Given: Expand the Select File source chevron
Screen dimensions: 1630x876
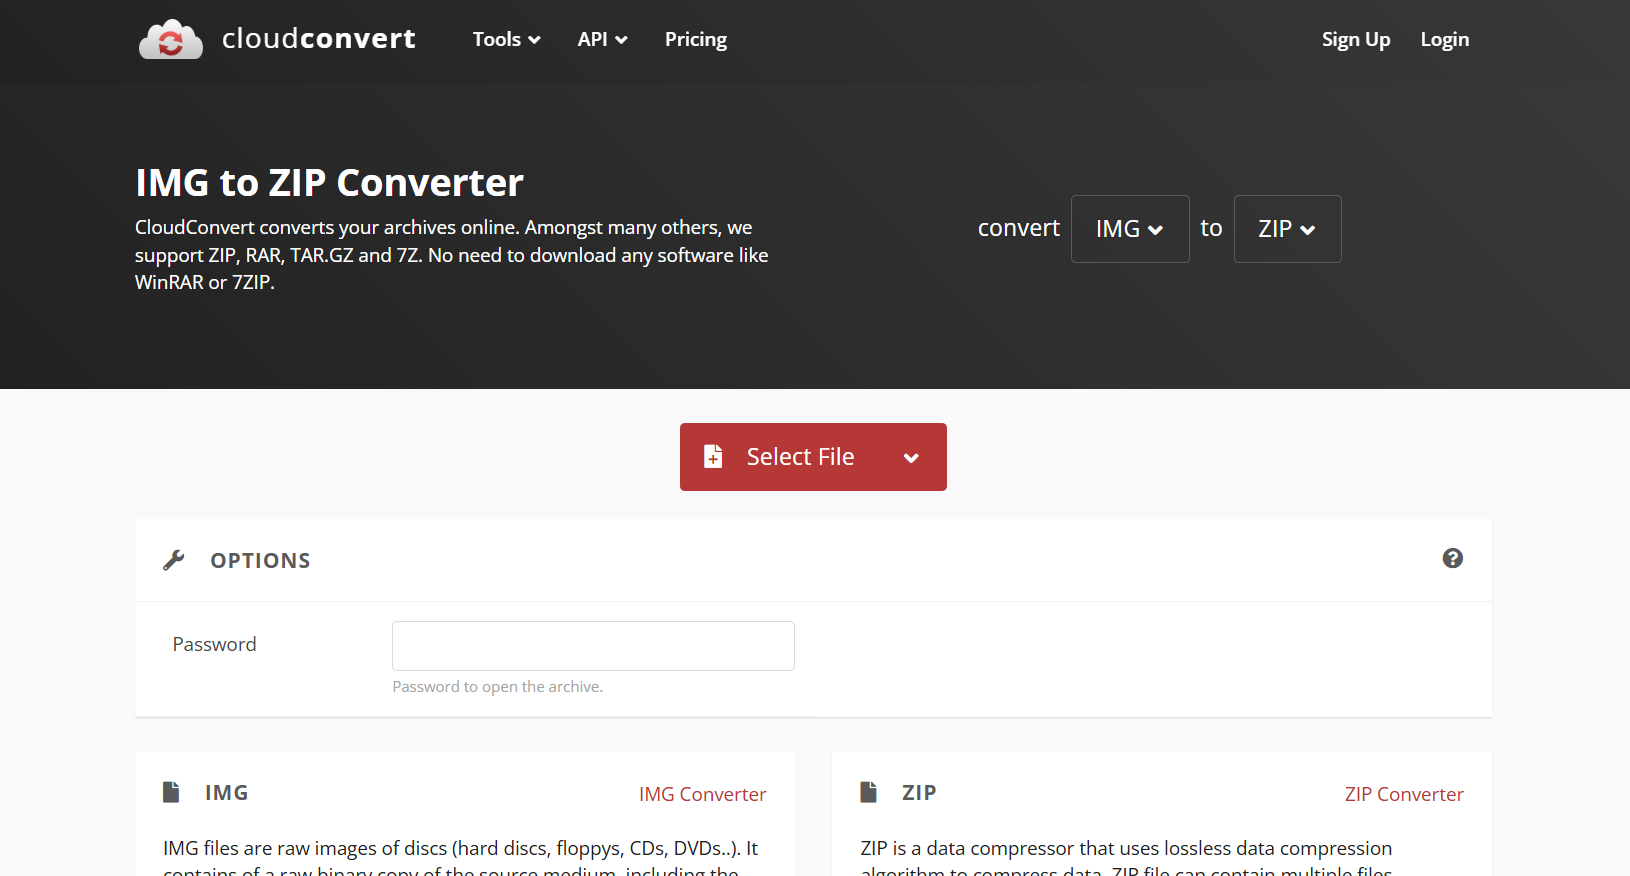Looking at the screenshot, I should 911,458.
